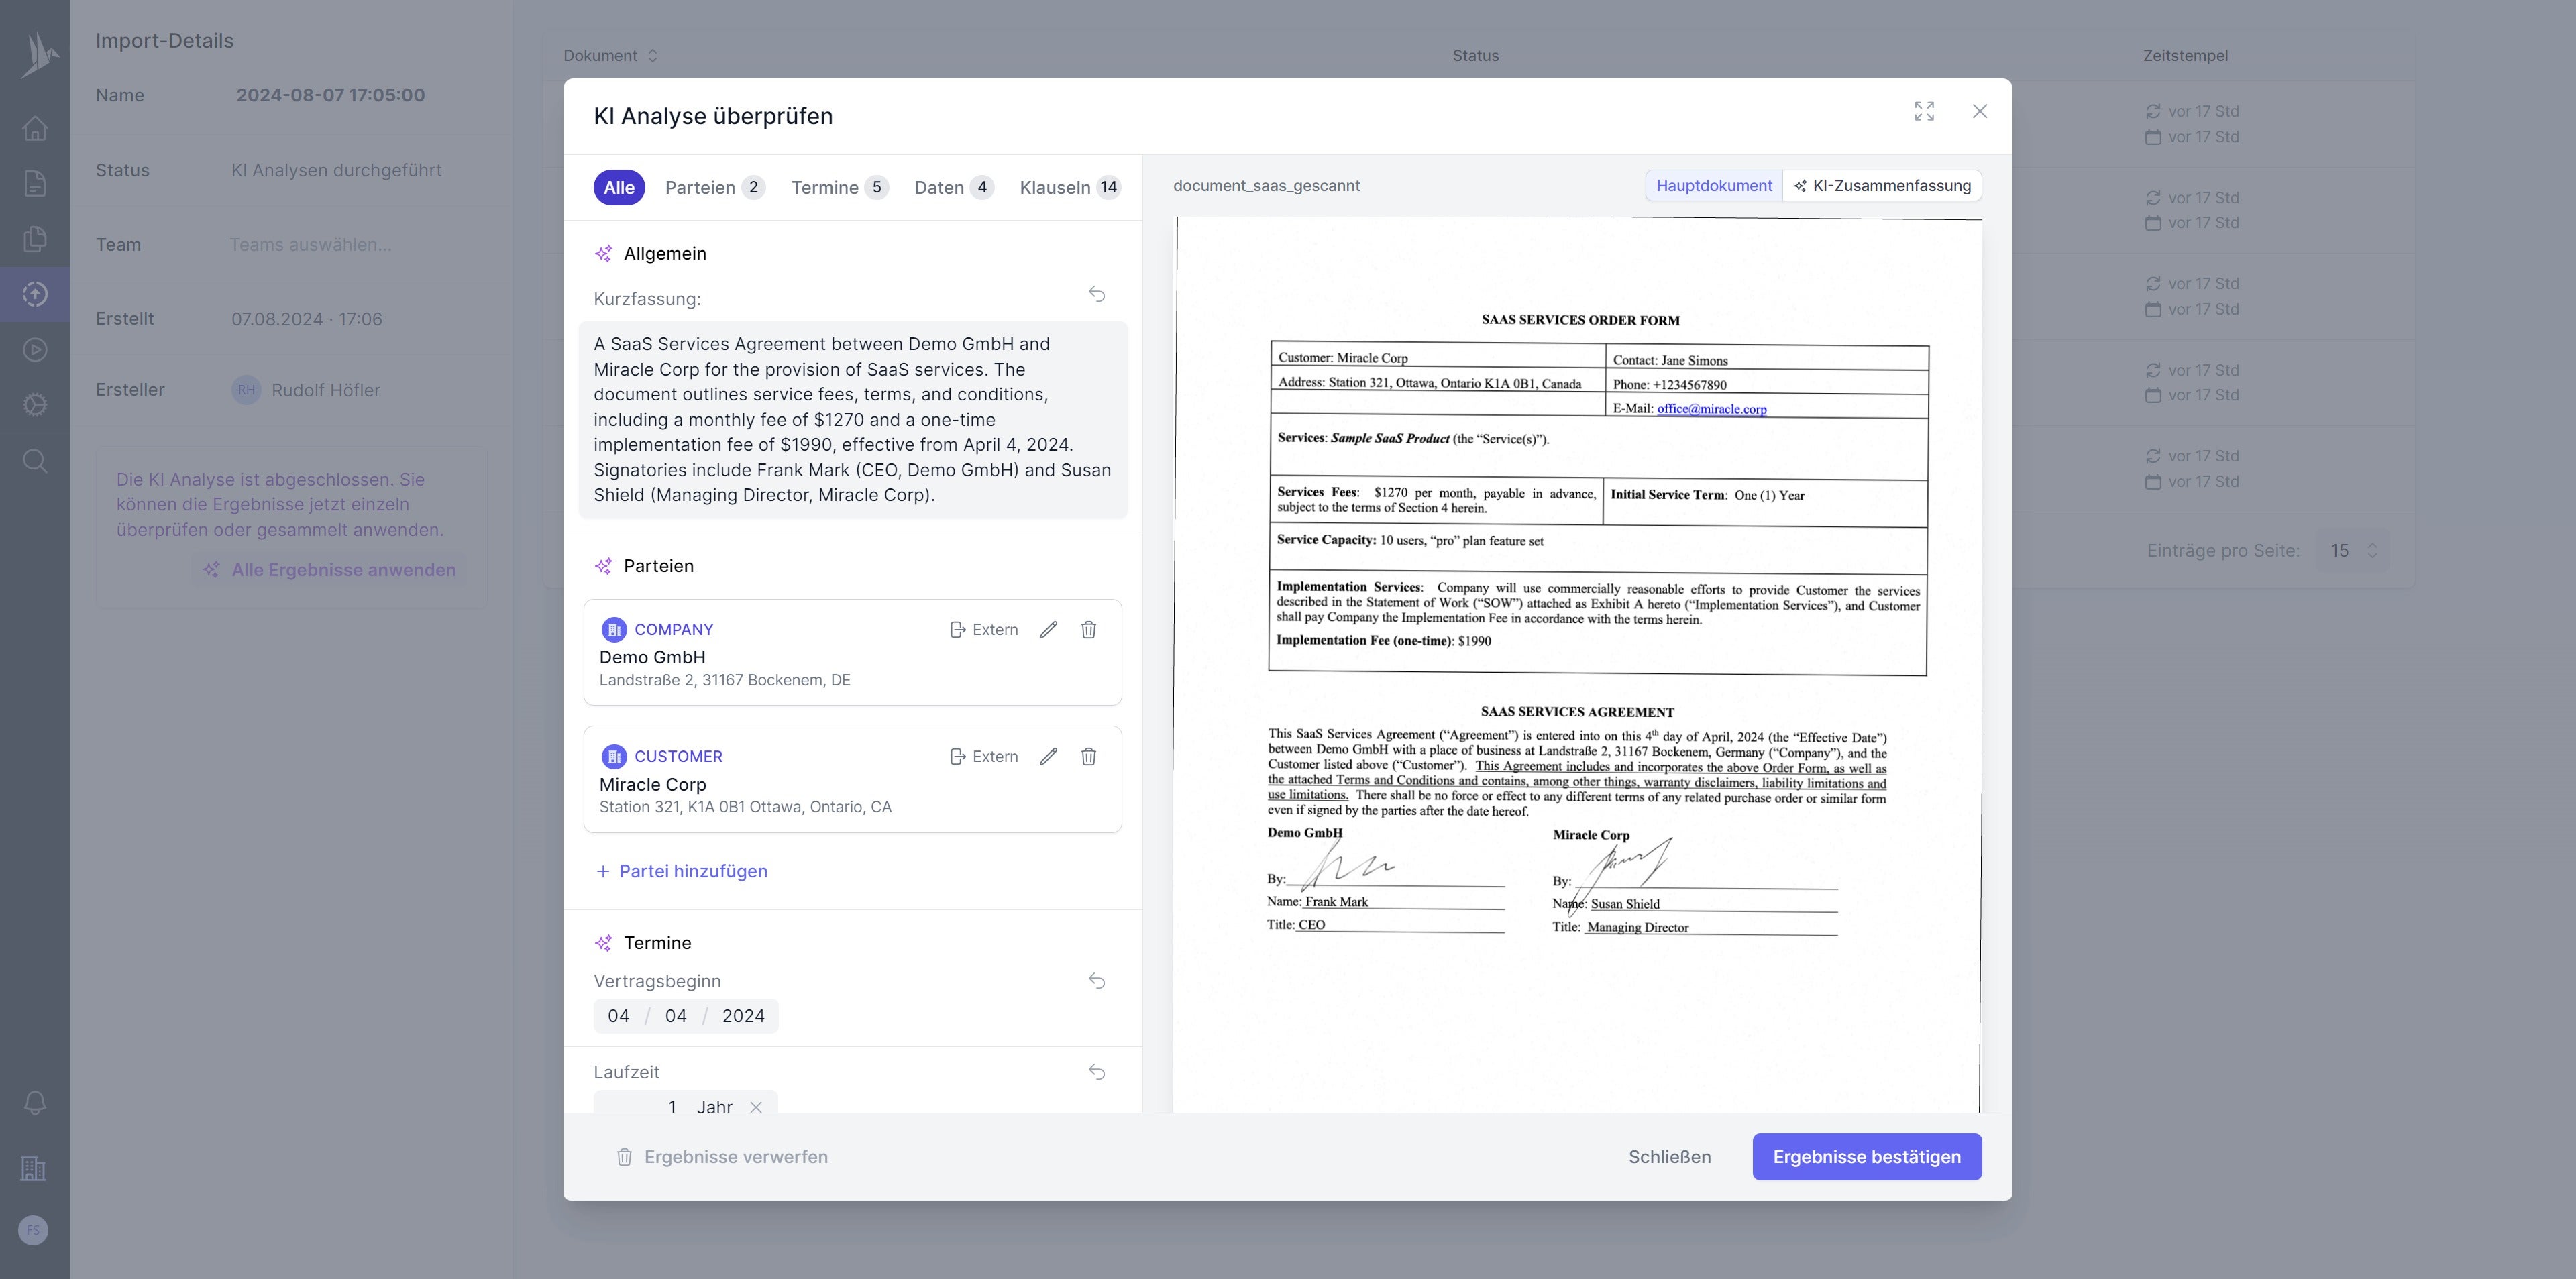Viewport: 2576px width, 1279px height.
Task: Undo the Laufzeit field change
Action: tap(1096, 1072)
